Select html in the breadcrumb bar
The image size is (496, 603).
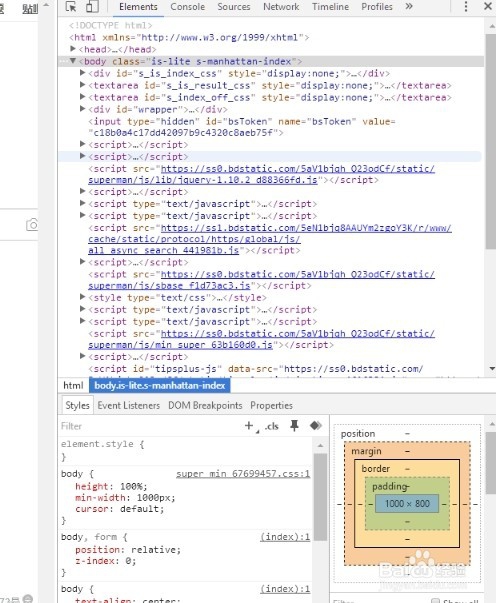pyautogui.click(x=73, y=385)
